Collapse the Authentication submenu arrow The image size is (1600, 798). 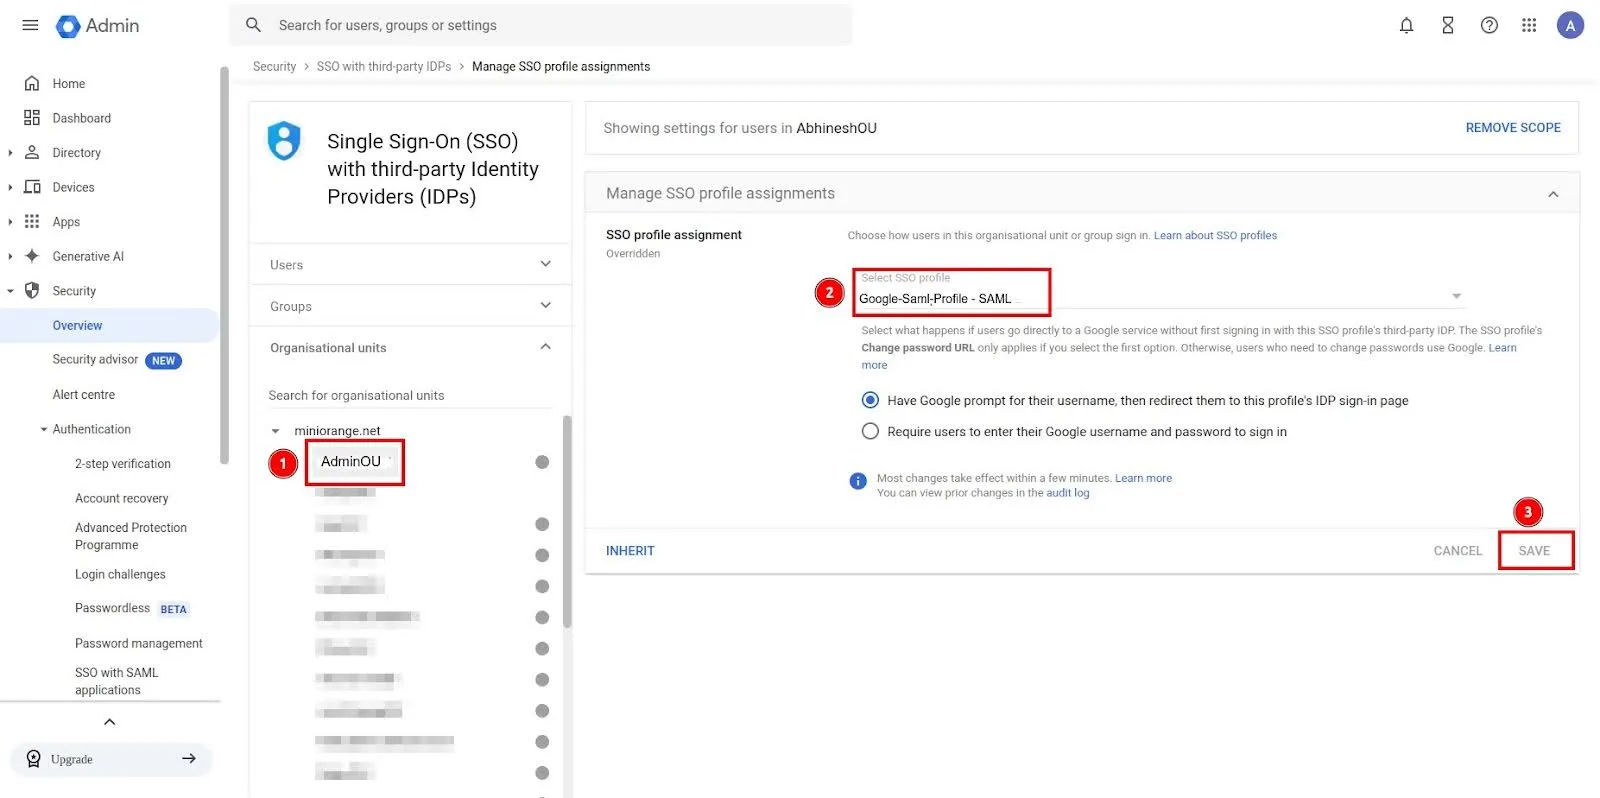43,430
